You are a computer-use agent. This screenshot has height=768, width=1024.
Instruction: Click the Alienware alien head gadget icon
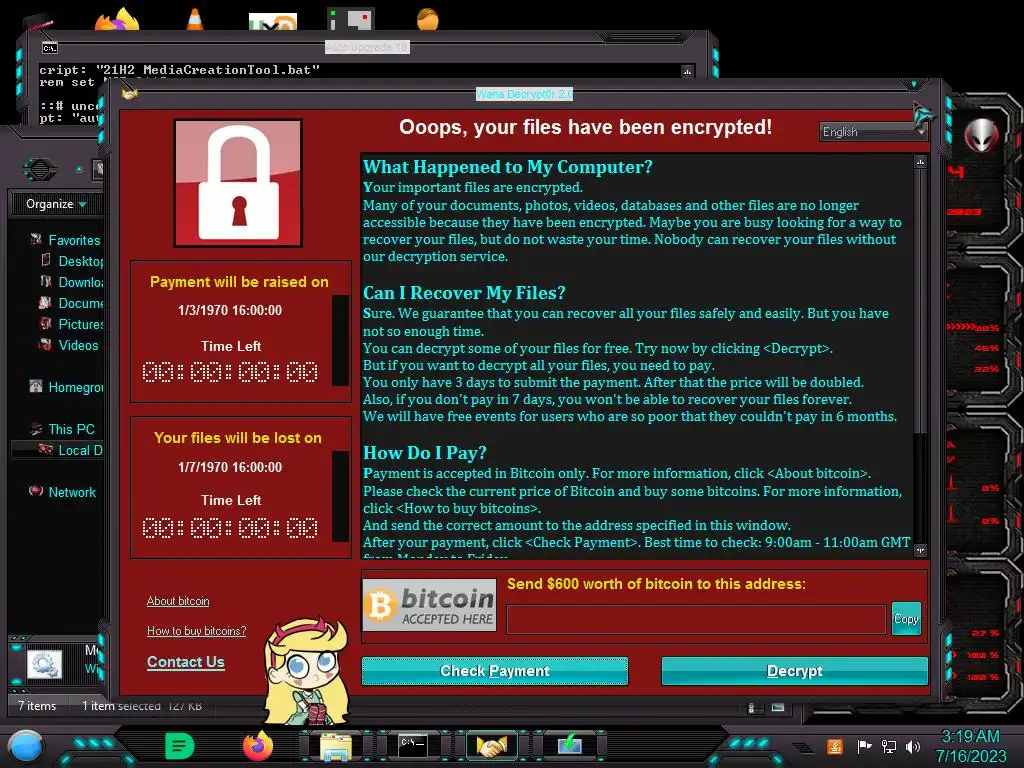pos(981,135)
